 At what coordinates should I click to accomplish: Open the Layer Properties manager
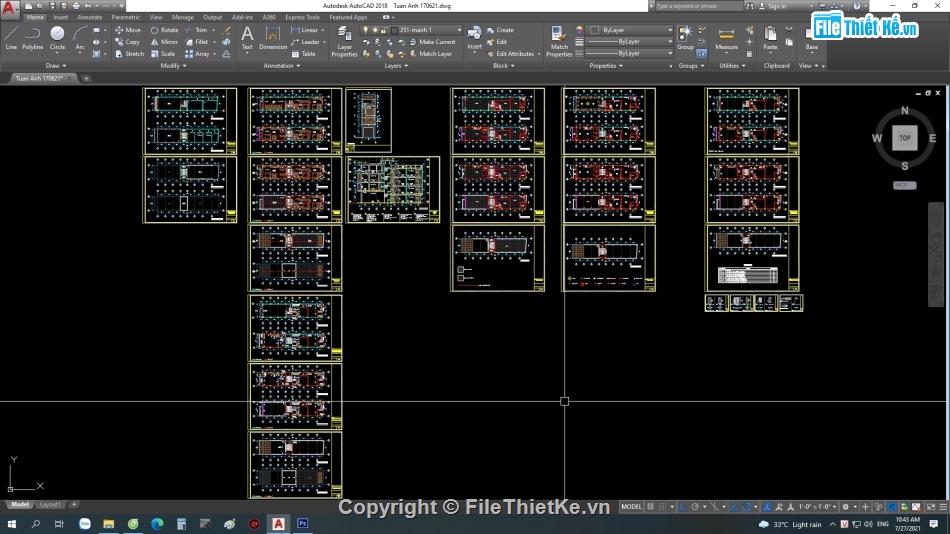click(x=344, y=41)
